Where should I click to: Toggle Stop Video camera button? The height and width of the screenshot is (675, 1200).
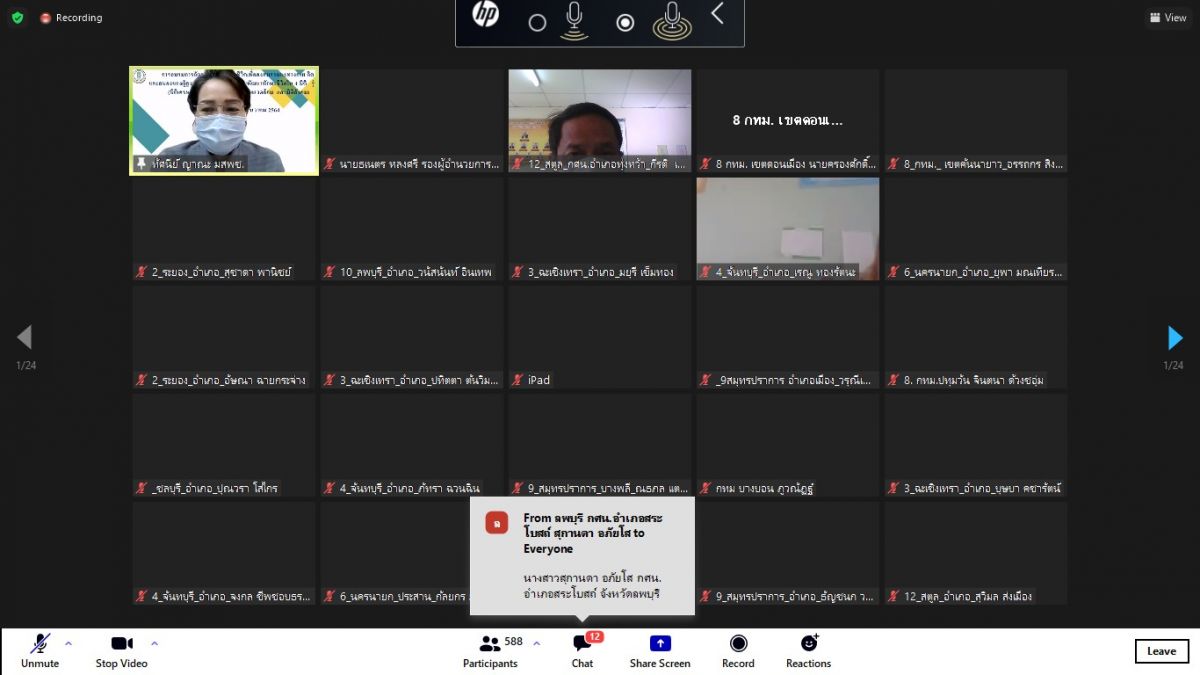pos(121,650)
